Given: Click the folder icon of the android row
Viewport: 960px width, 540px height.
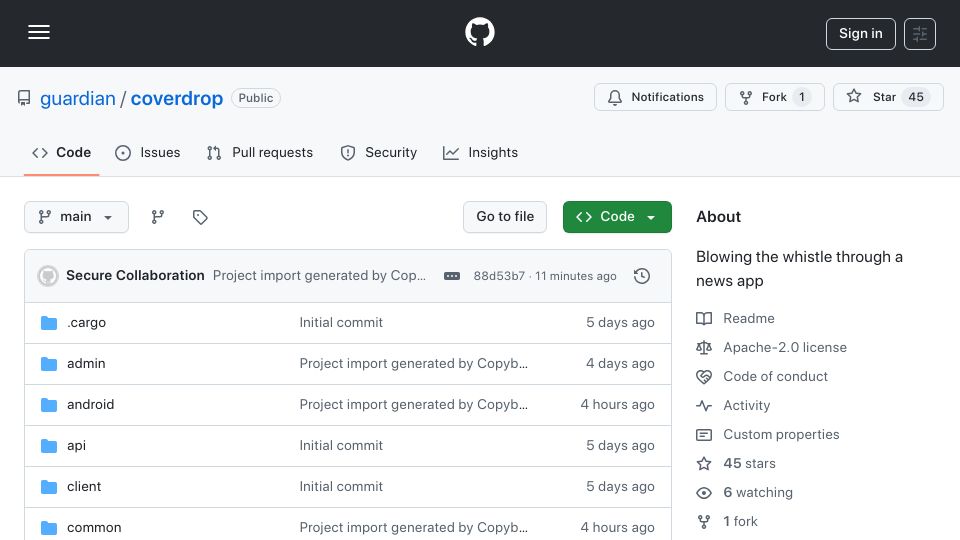Looking at the screenshot, I should point(49,405).
